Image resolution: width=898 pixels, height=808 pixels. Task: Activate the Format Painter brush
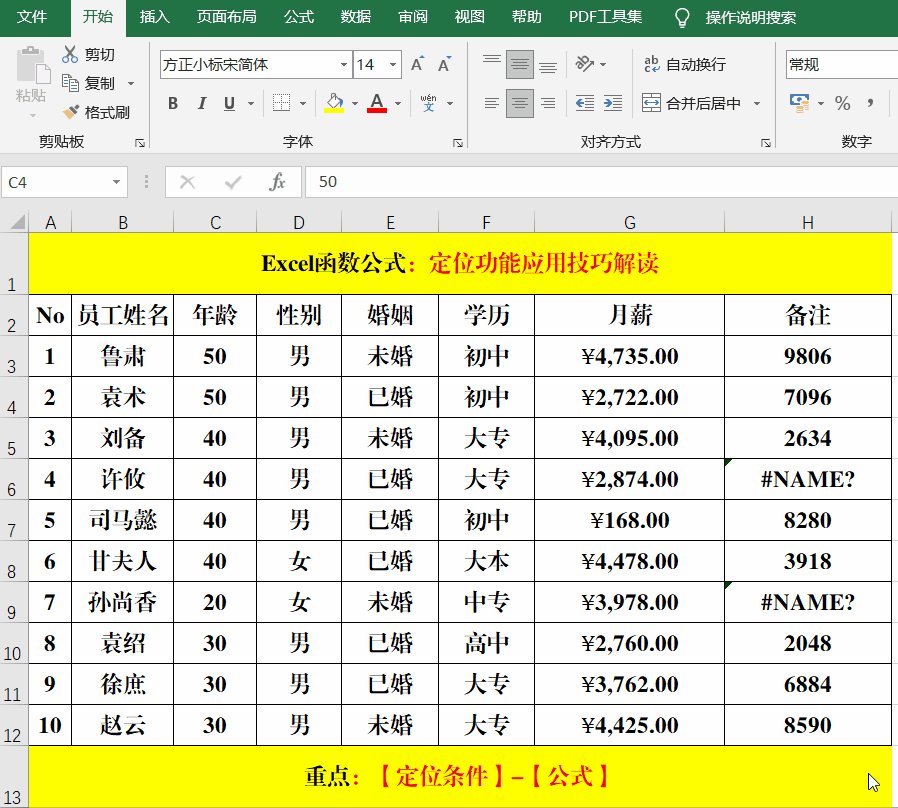pyautogui.click(x=71, y=112)
